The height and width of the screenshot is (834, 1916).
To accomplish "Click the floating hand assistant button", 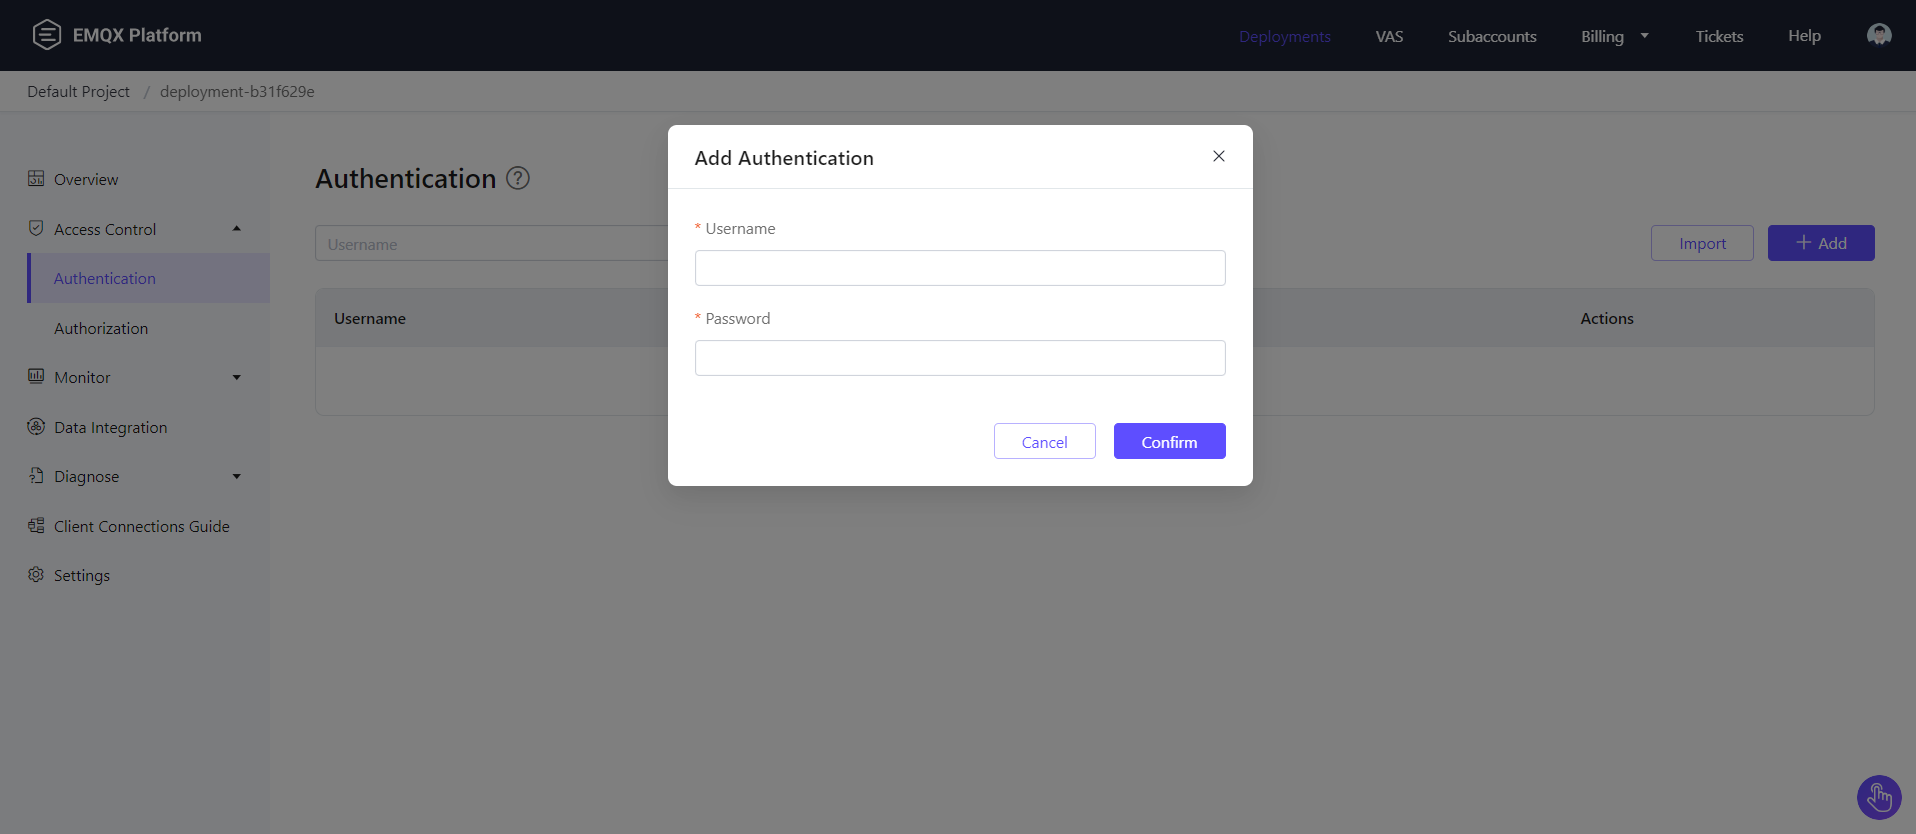I will click(x=1878, y=797).
